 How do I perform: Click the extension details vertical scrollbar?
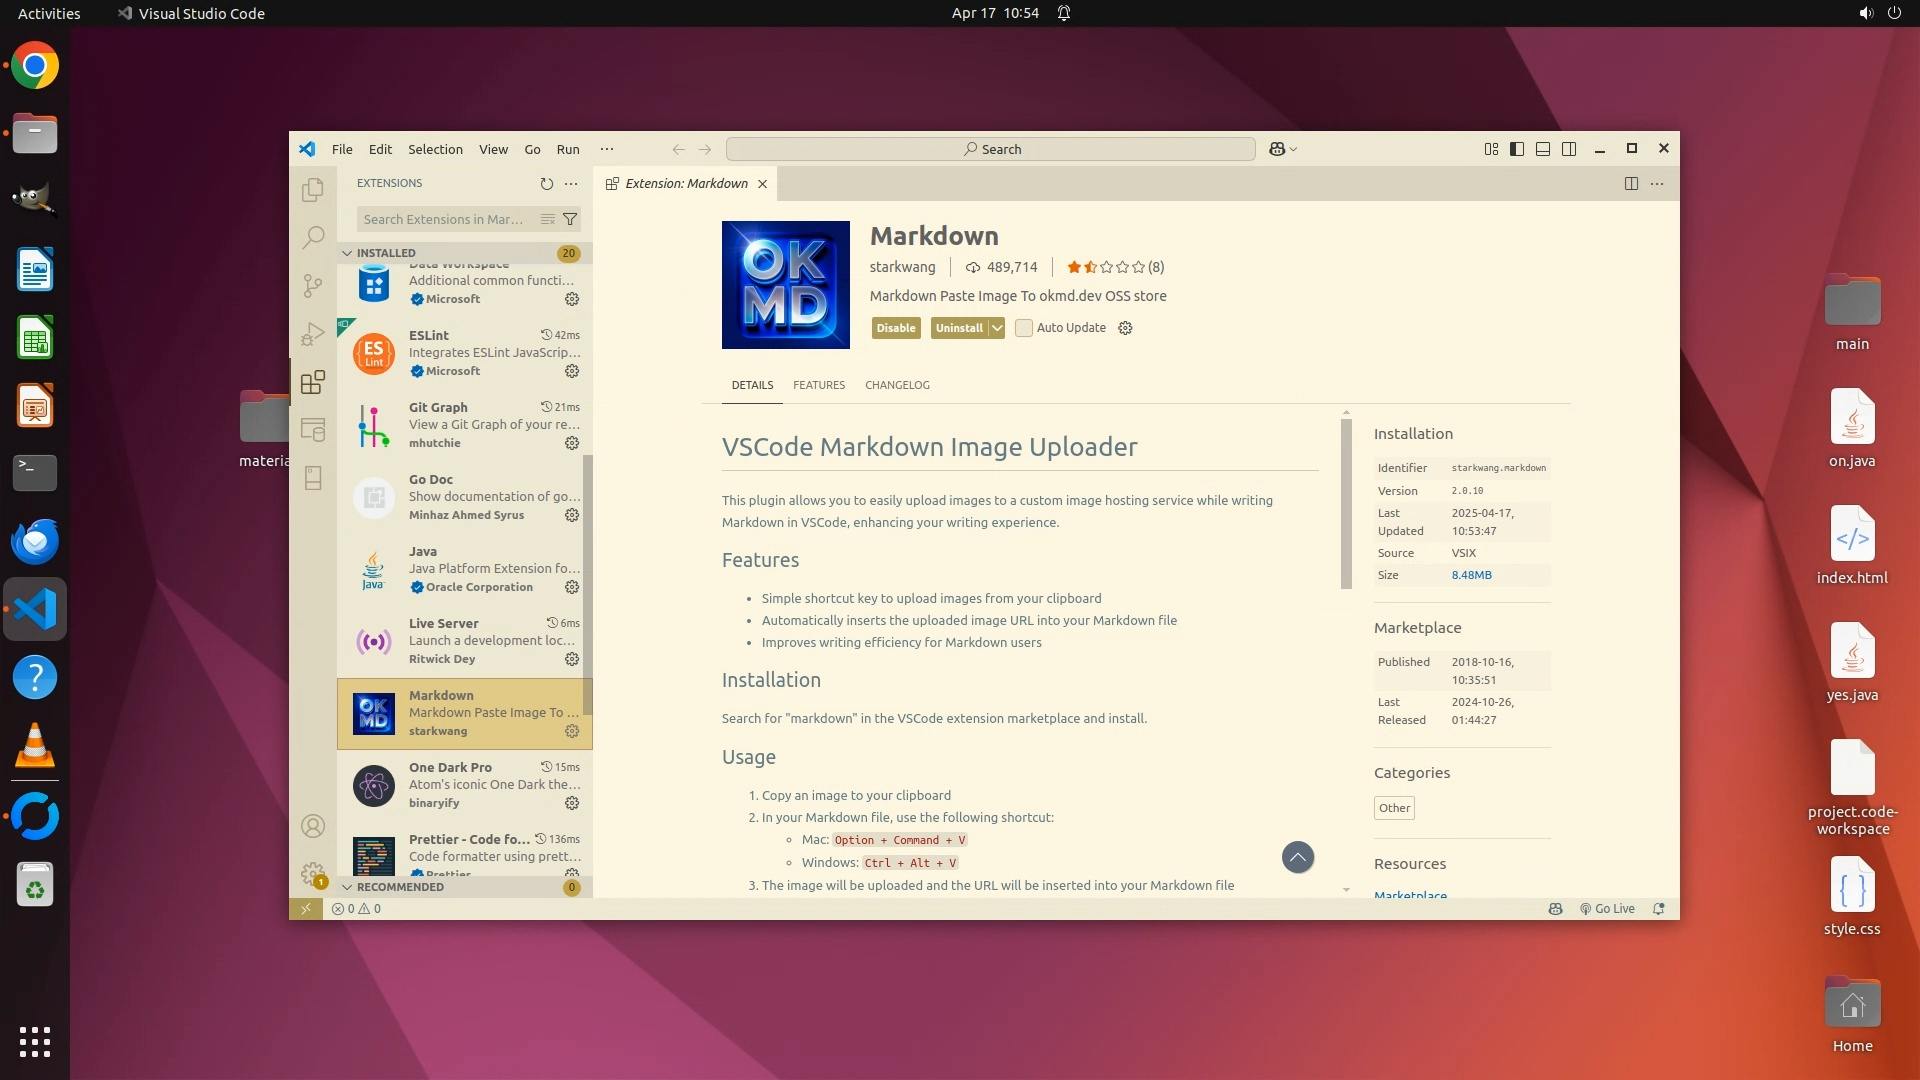(x=1346, y=504)
